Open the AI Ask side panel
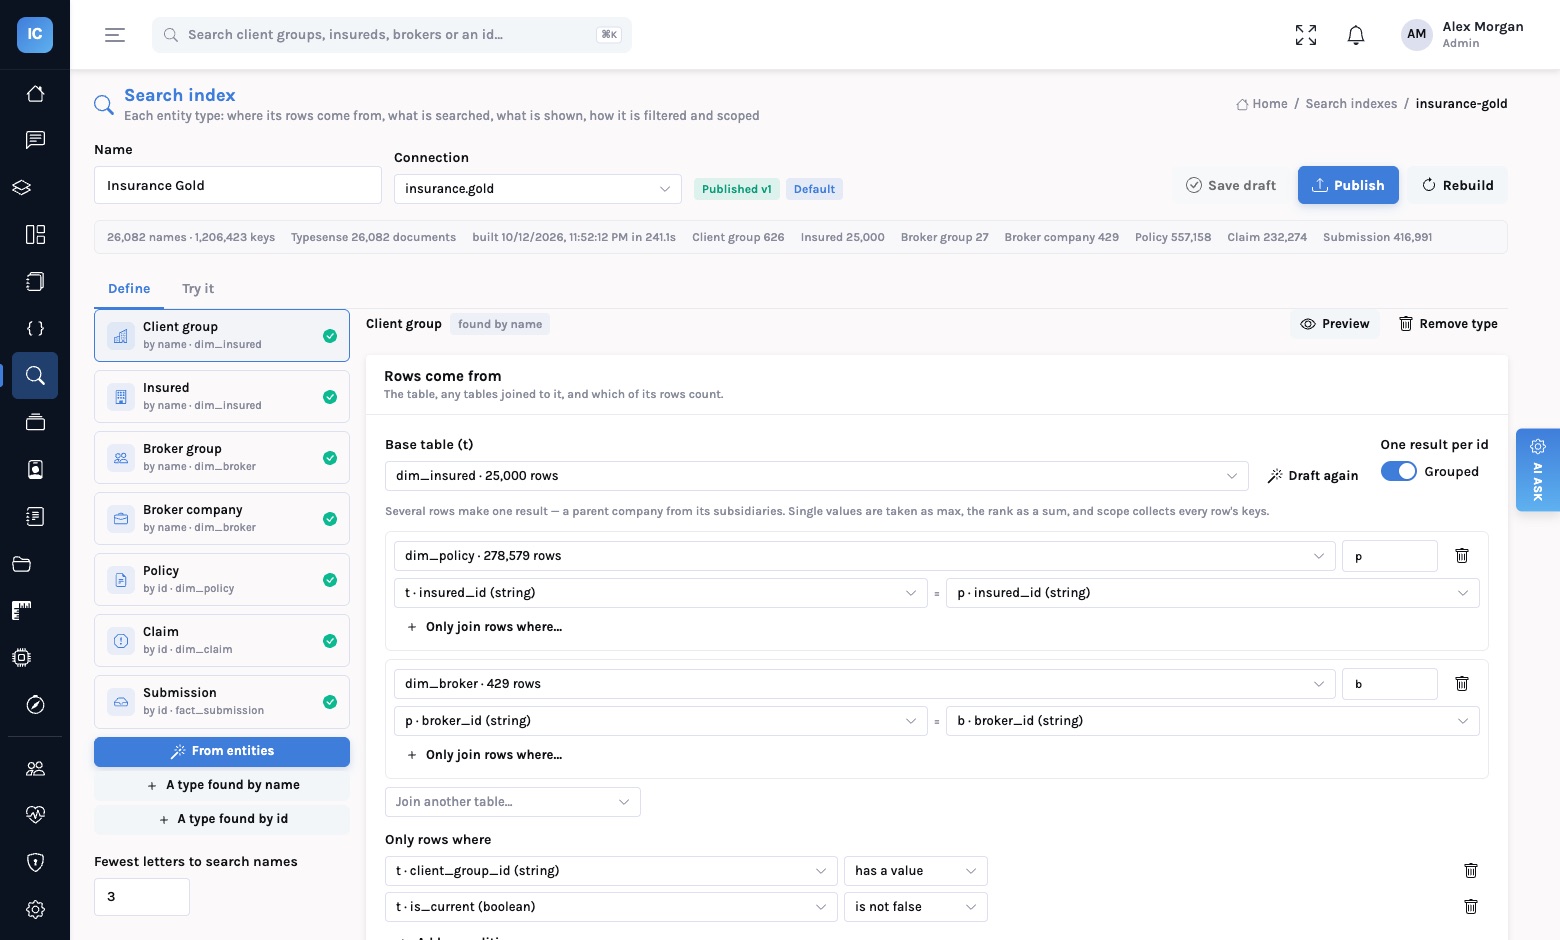Screen dimensions: 1560x940 coord(1538,470)
